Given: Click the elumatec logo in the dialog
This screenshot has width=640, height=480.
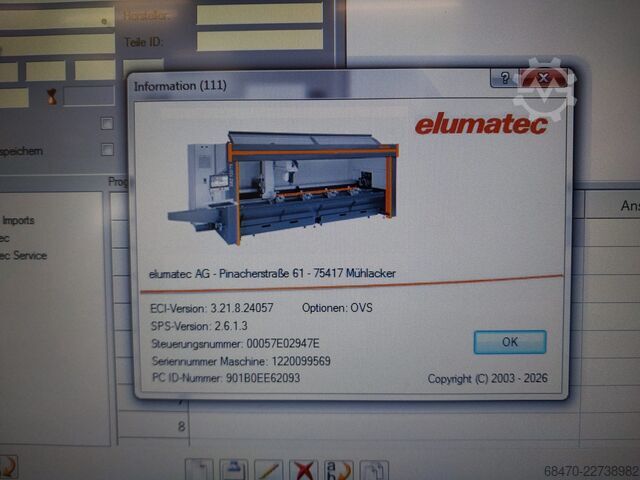Looking at the screenshot, I should click(x=481, y=124).
